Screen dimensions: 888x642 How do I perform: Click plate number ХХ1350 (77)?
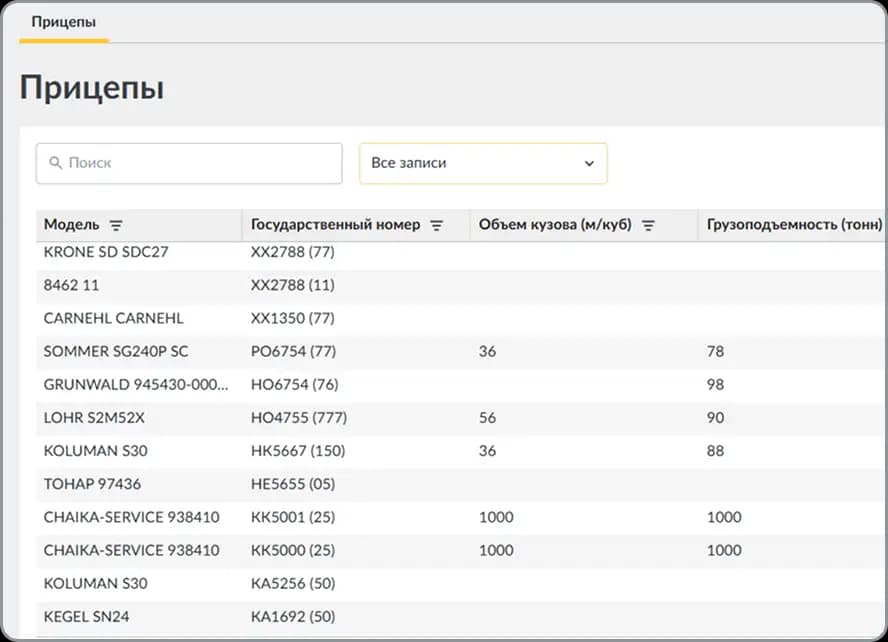pos(293,318)
